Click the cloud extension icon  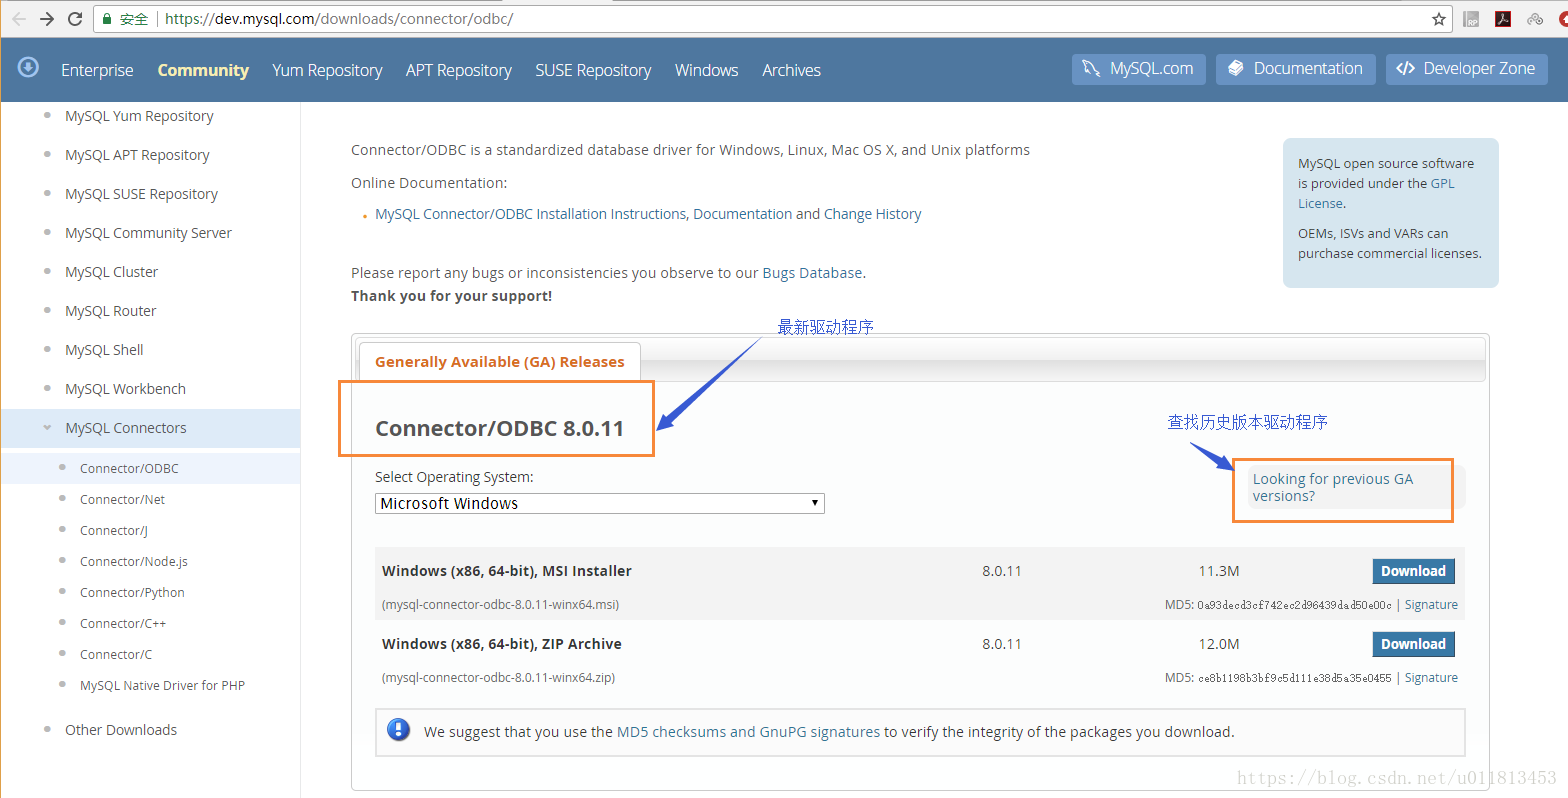[1535, 19]
